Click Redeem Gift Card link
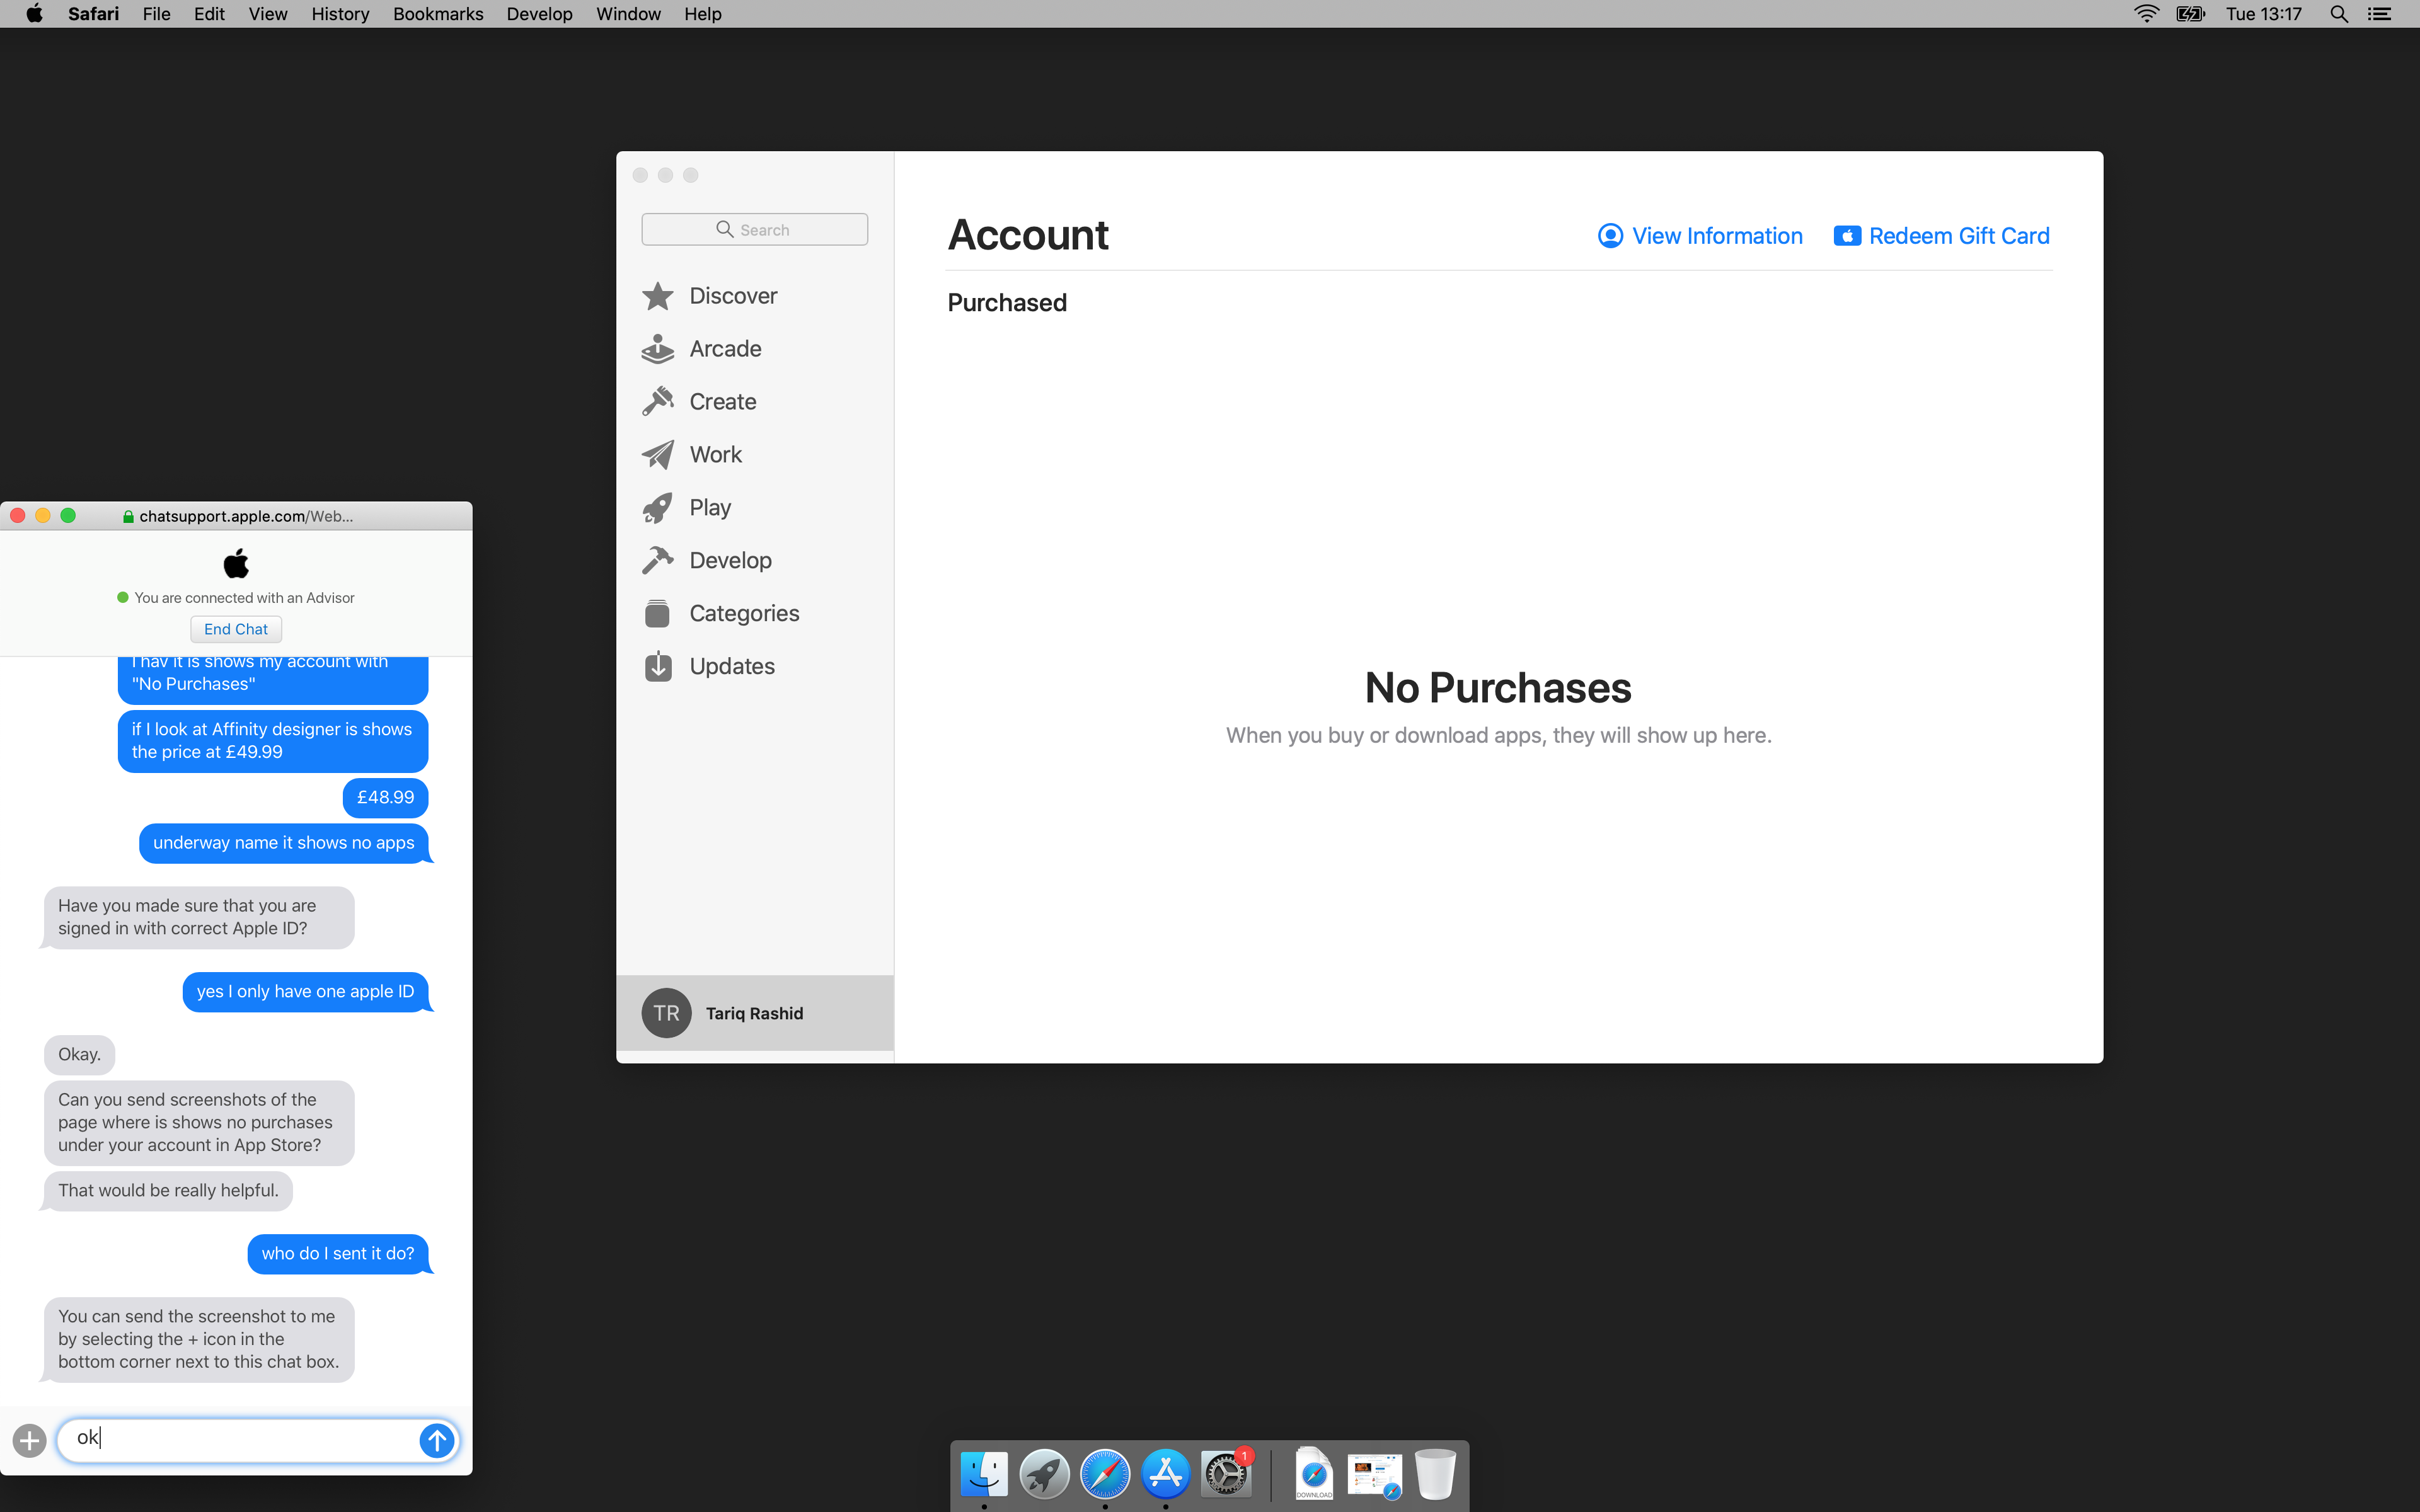Viewport: 2420px width, 1512px height. tap(1941, 236)
